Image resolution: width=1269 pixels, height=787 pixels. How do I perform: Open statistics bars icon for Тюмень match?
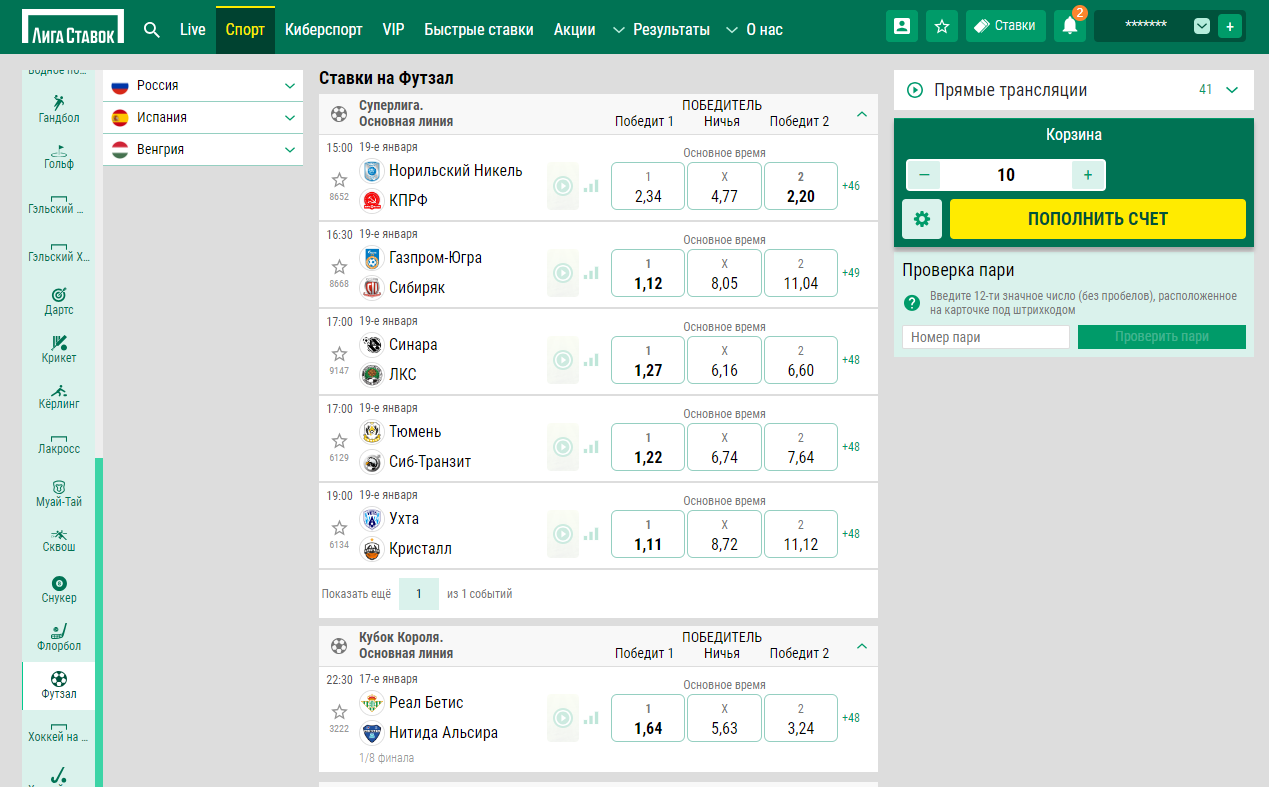tap(591, 447)
